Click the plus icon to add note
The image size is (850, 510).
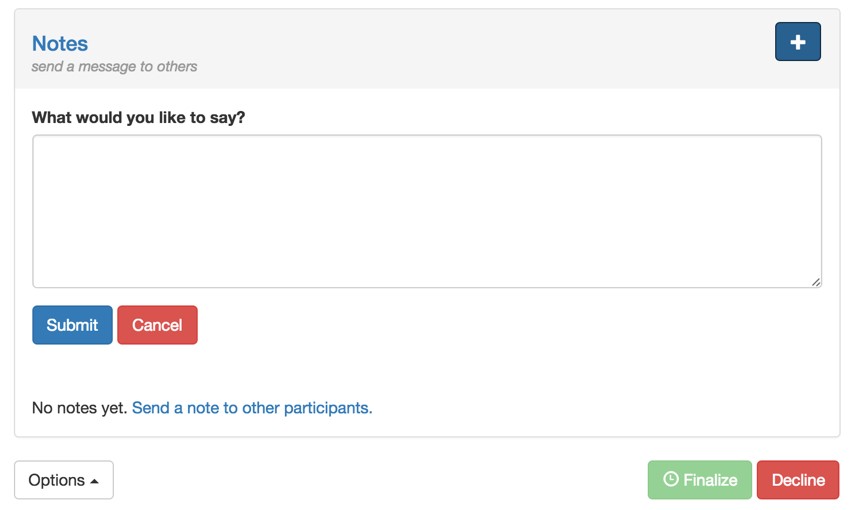pyautogui.click(x=797, y=42)
